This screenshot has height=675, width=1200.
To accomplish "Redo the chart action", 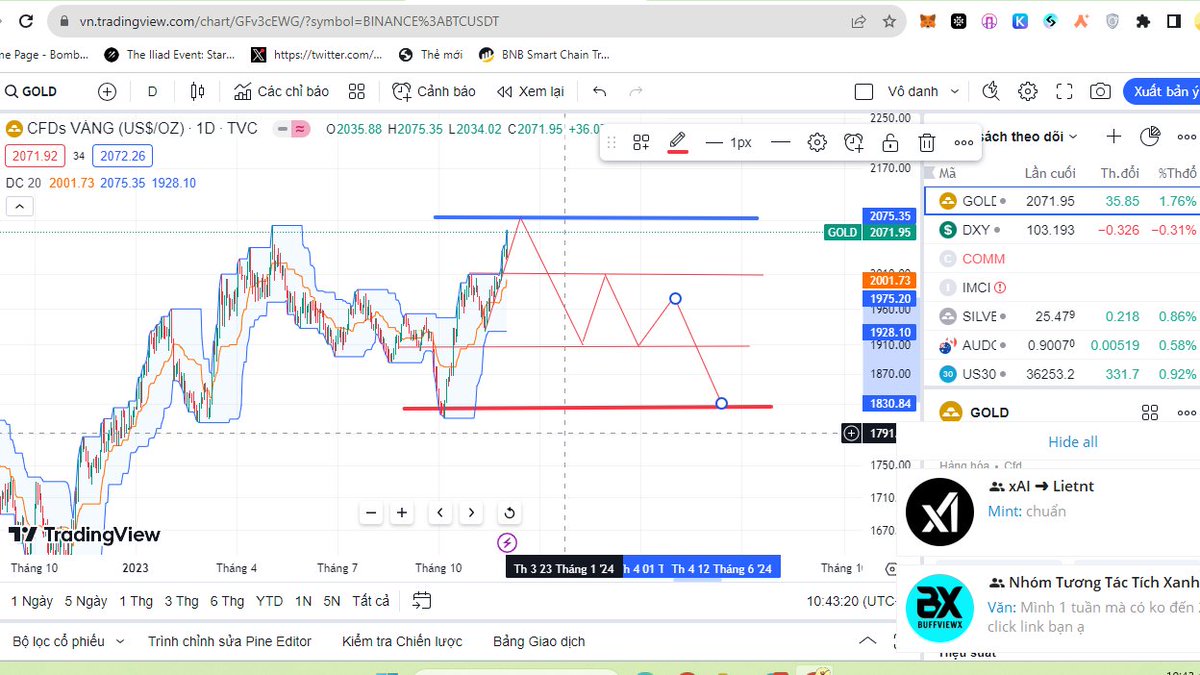I will click(x=635, y=91).
